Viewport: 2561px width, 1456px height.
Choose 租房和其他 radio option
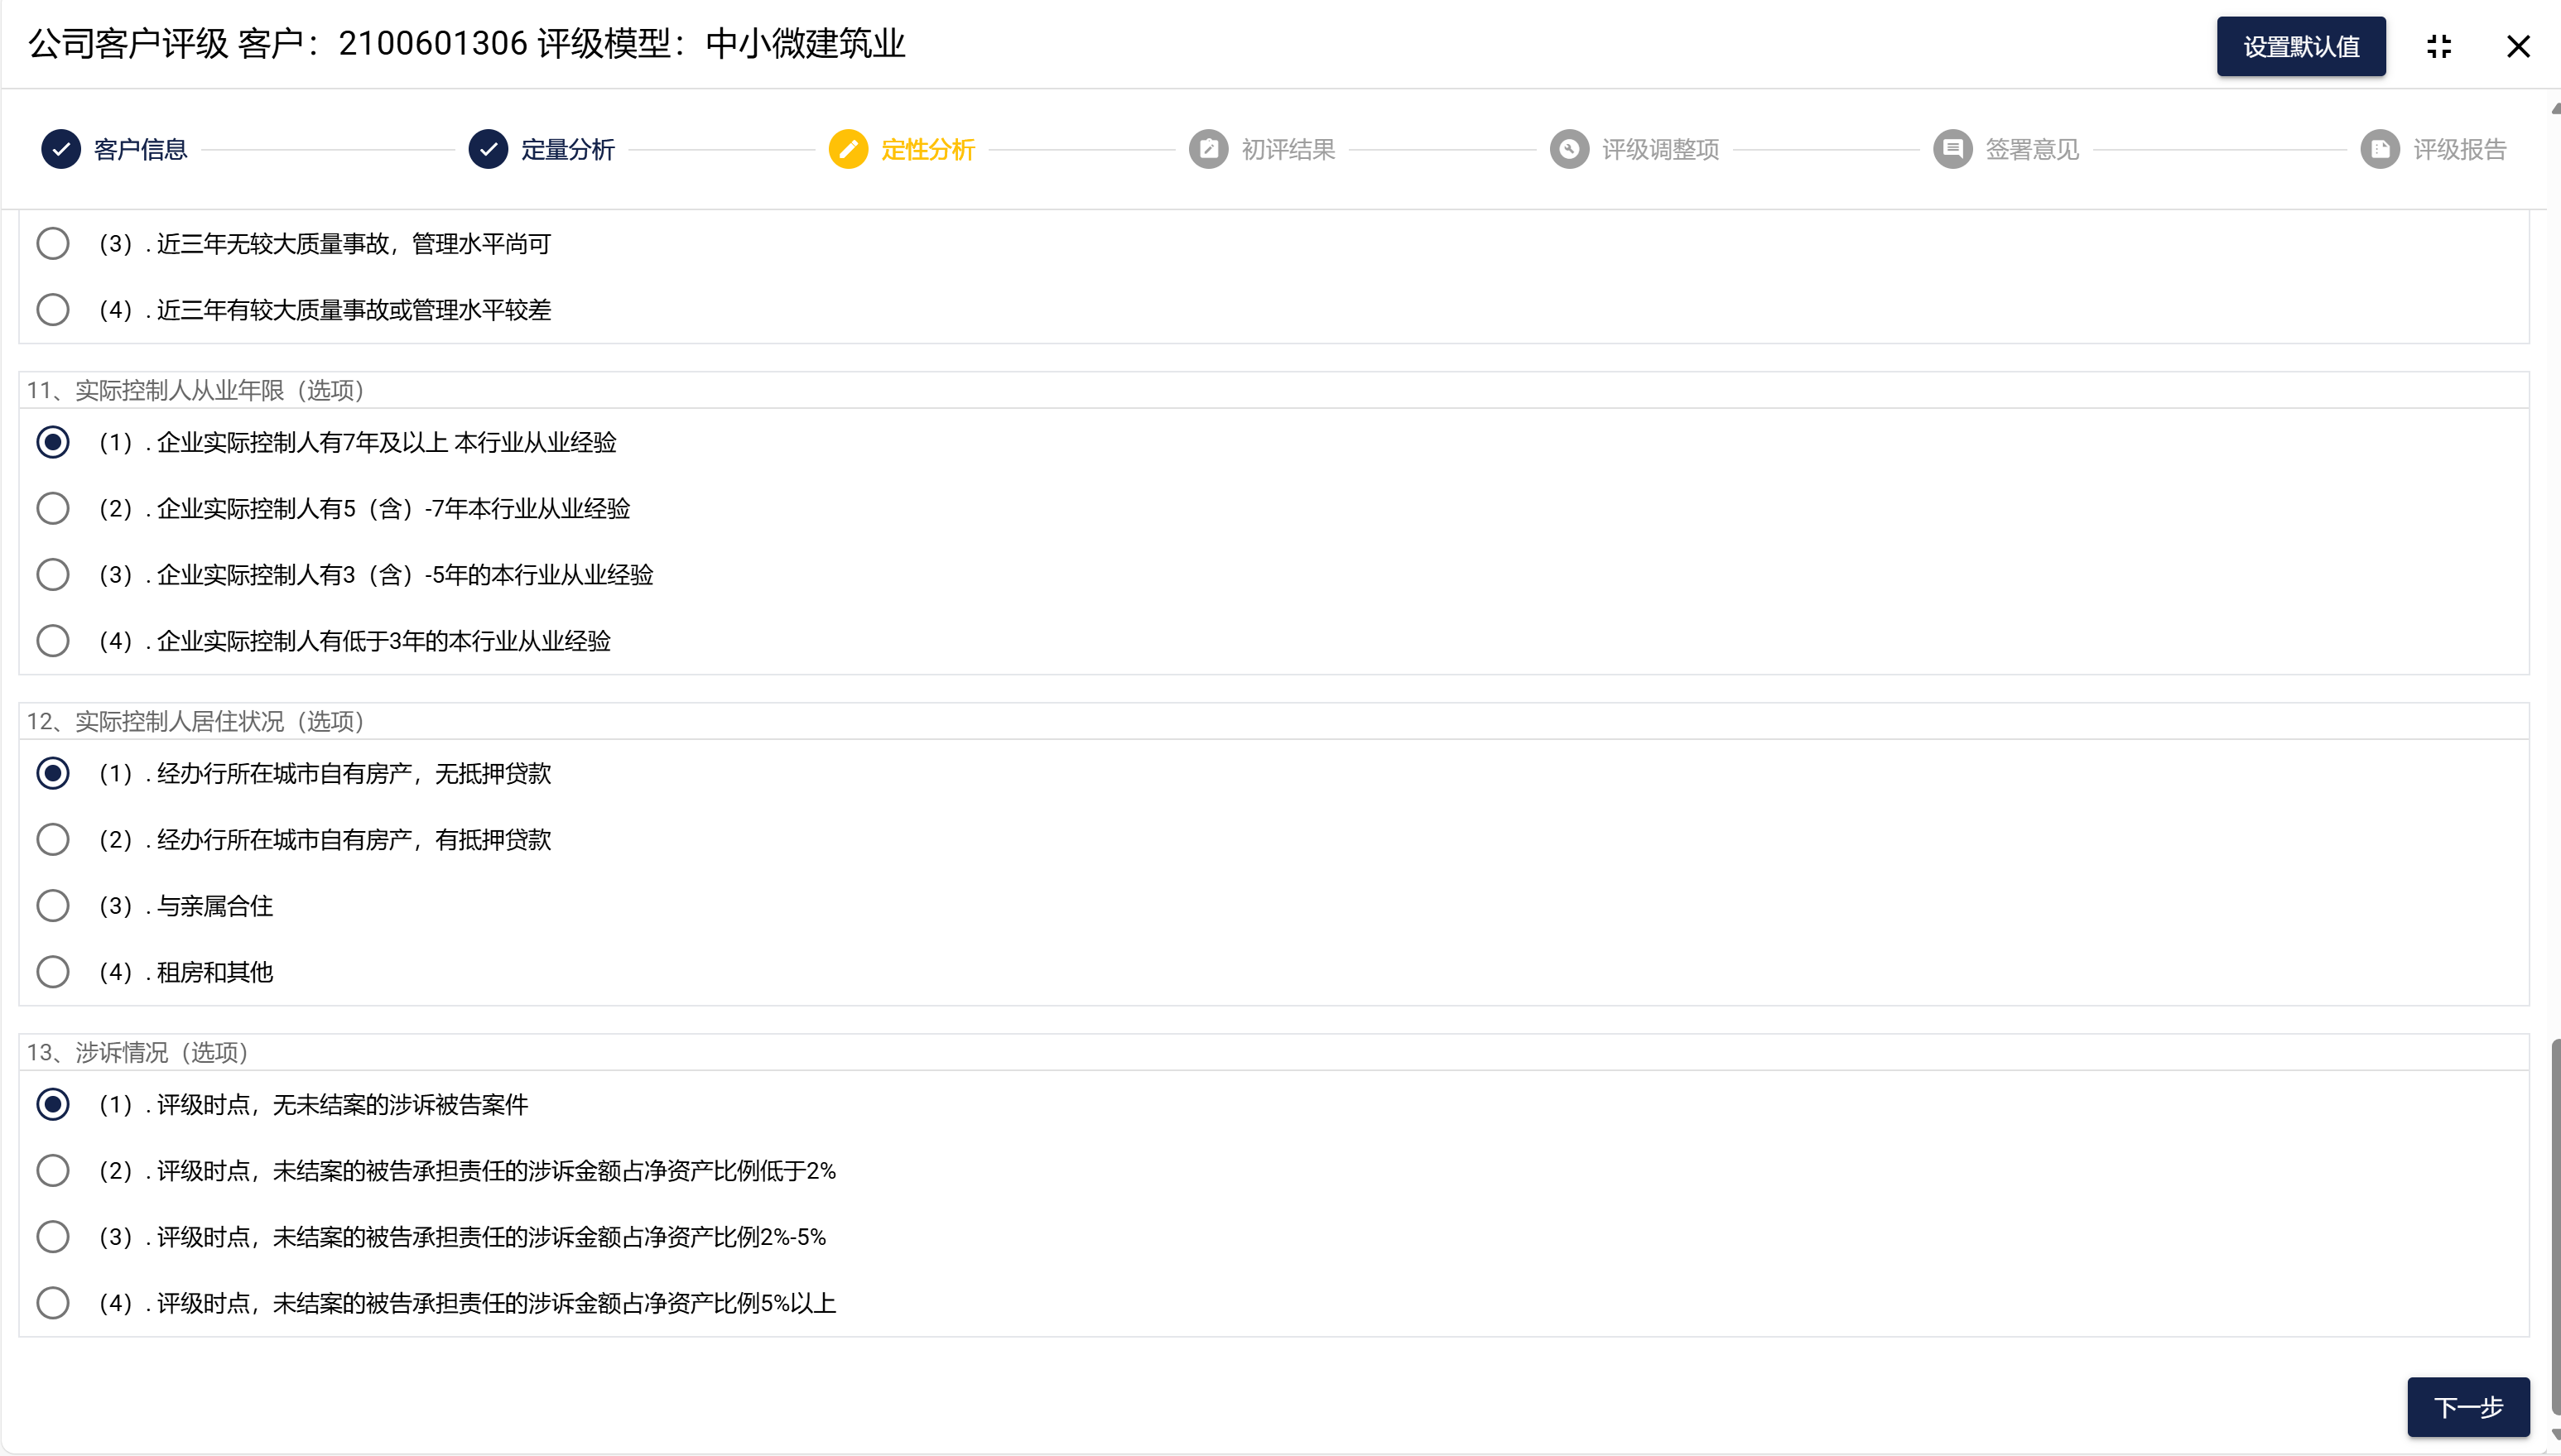pos(53,972)
